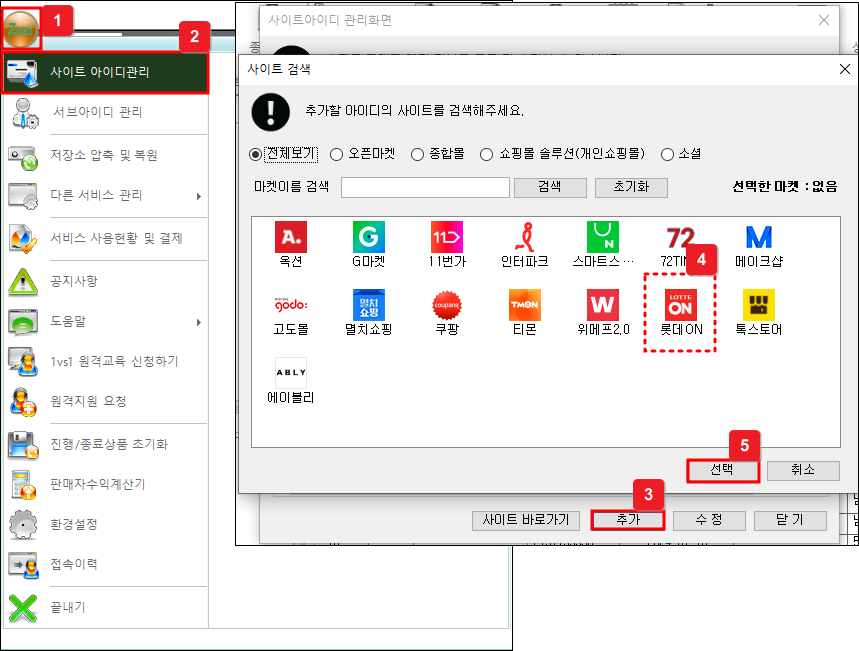Click the 취소 cancel button
This screenshot has height=651, width=859.
click(803, 470)
